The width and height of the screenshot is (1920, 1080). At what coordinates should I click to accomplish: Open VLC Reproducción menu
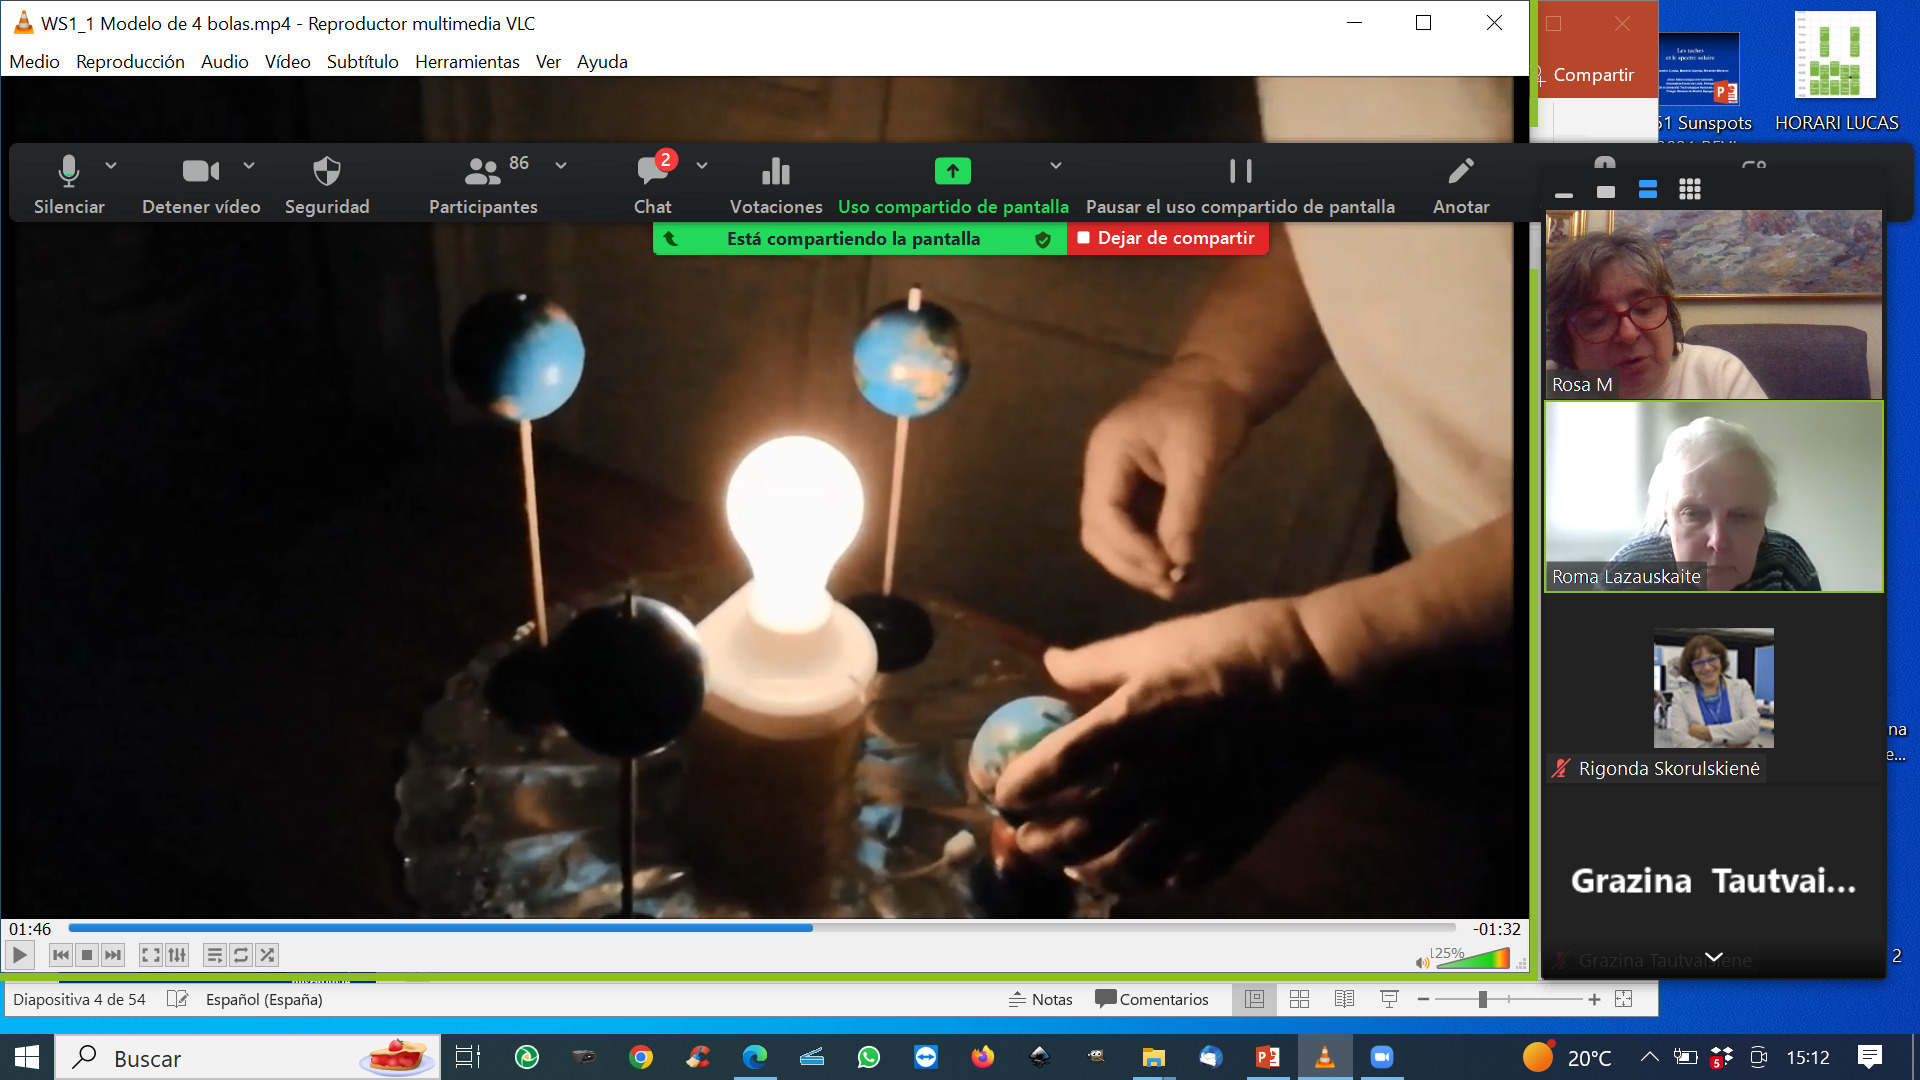tap(130, 61)
